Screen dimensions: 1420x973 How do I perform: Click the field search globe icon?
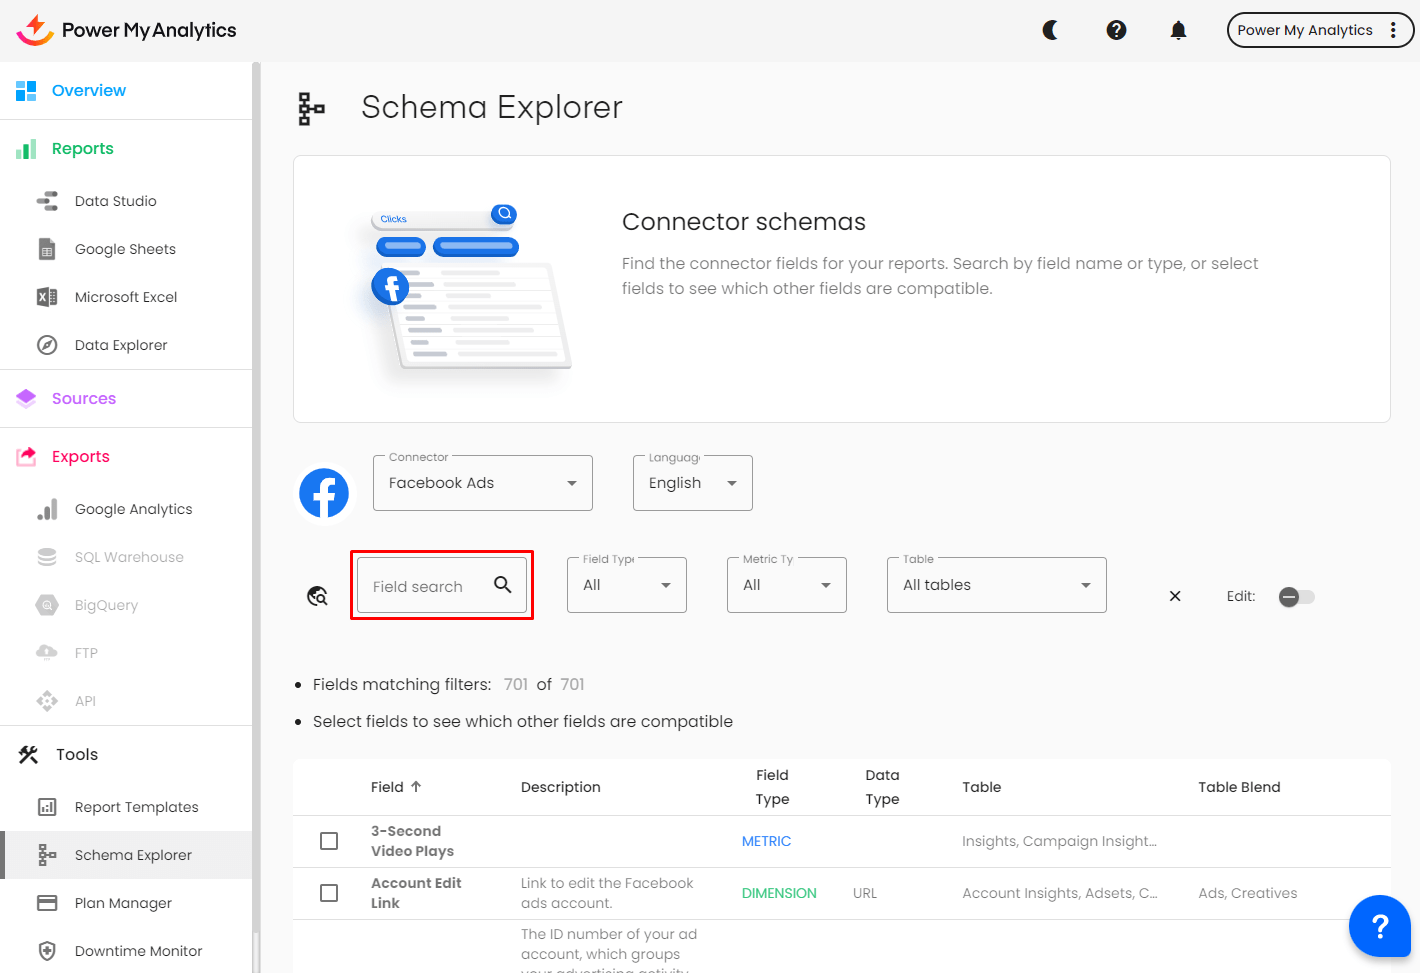(317, 596)
